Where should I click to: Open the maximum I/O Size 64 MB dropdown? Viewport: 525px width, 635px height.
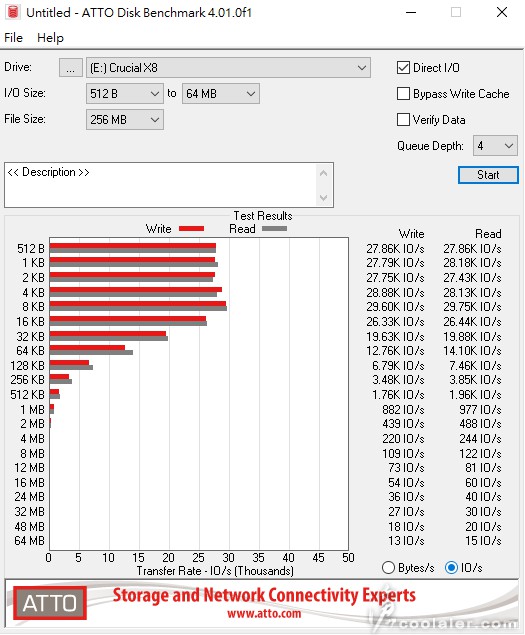tap(220, 94)
